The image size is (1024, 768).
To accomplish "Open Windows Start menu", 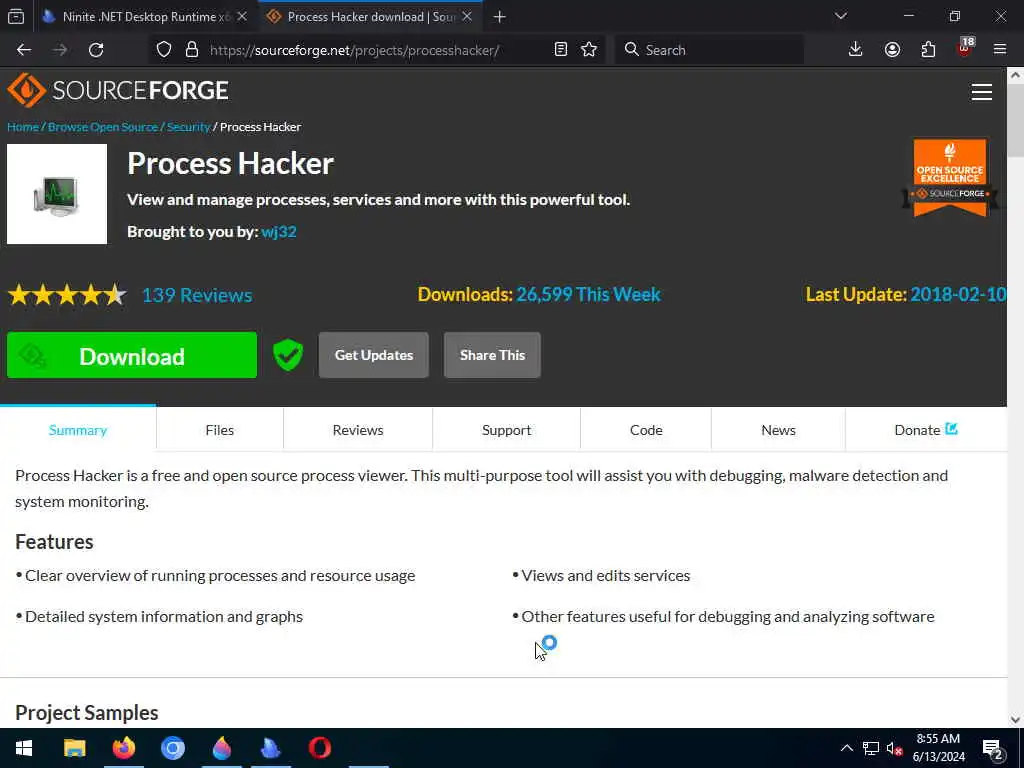I will click(24, 748).
